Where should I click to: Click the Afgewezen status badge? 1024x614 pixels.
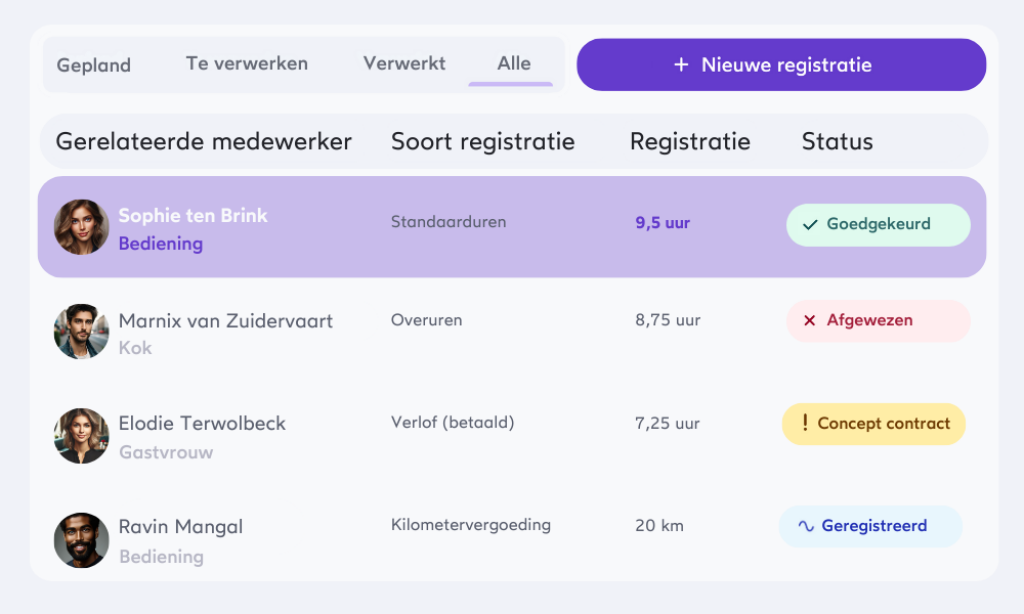coord(878,321)
